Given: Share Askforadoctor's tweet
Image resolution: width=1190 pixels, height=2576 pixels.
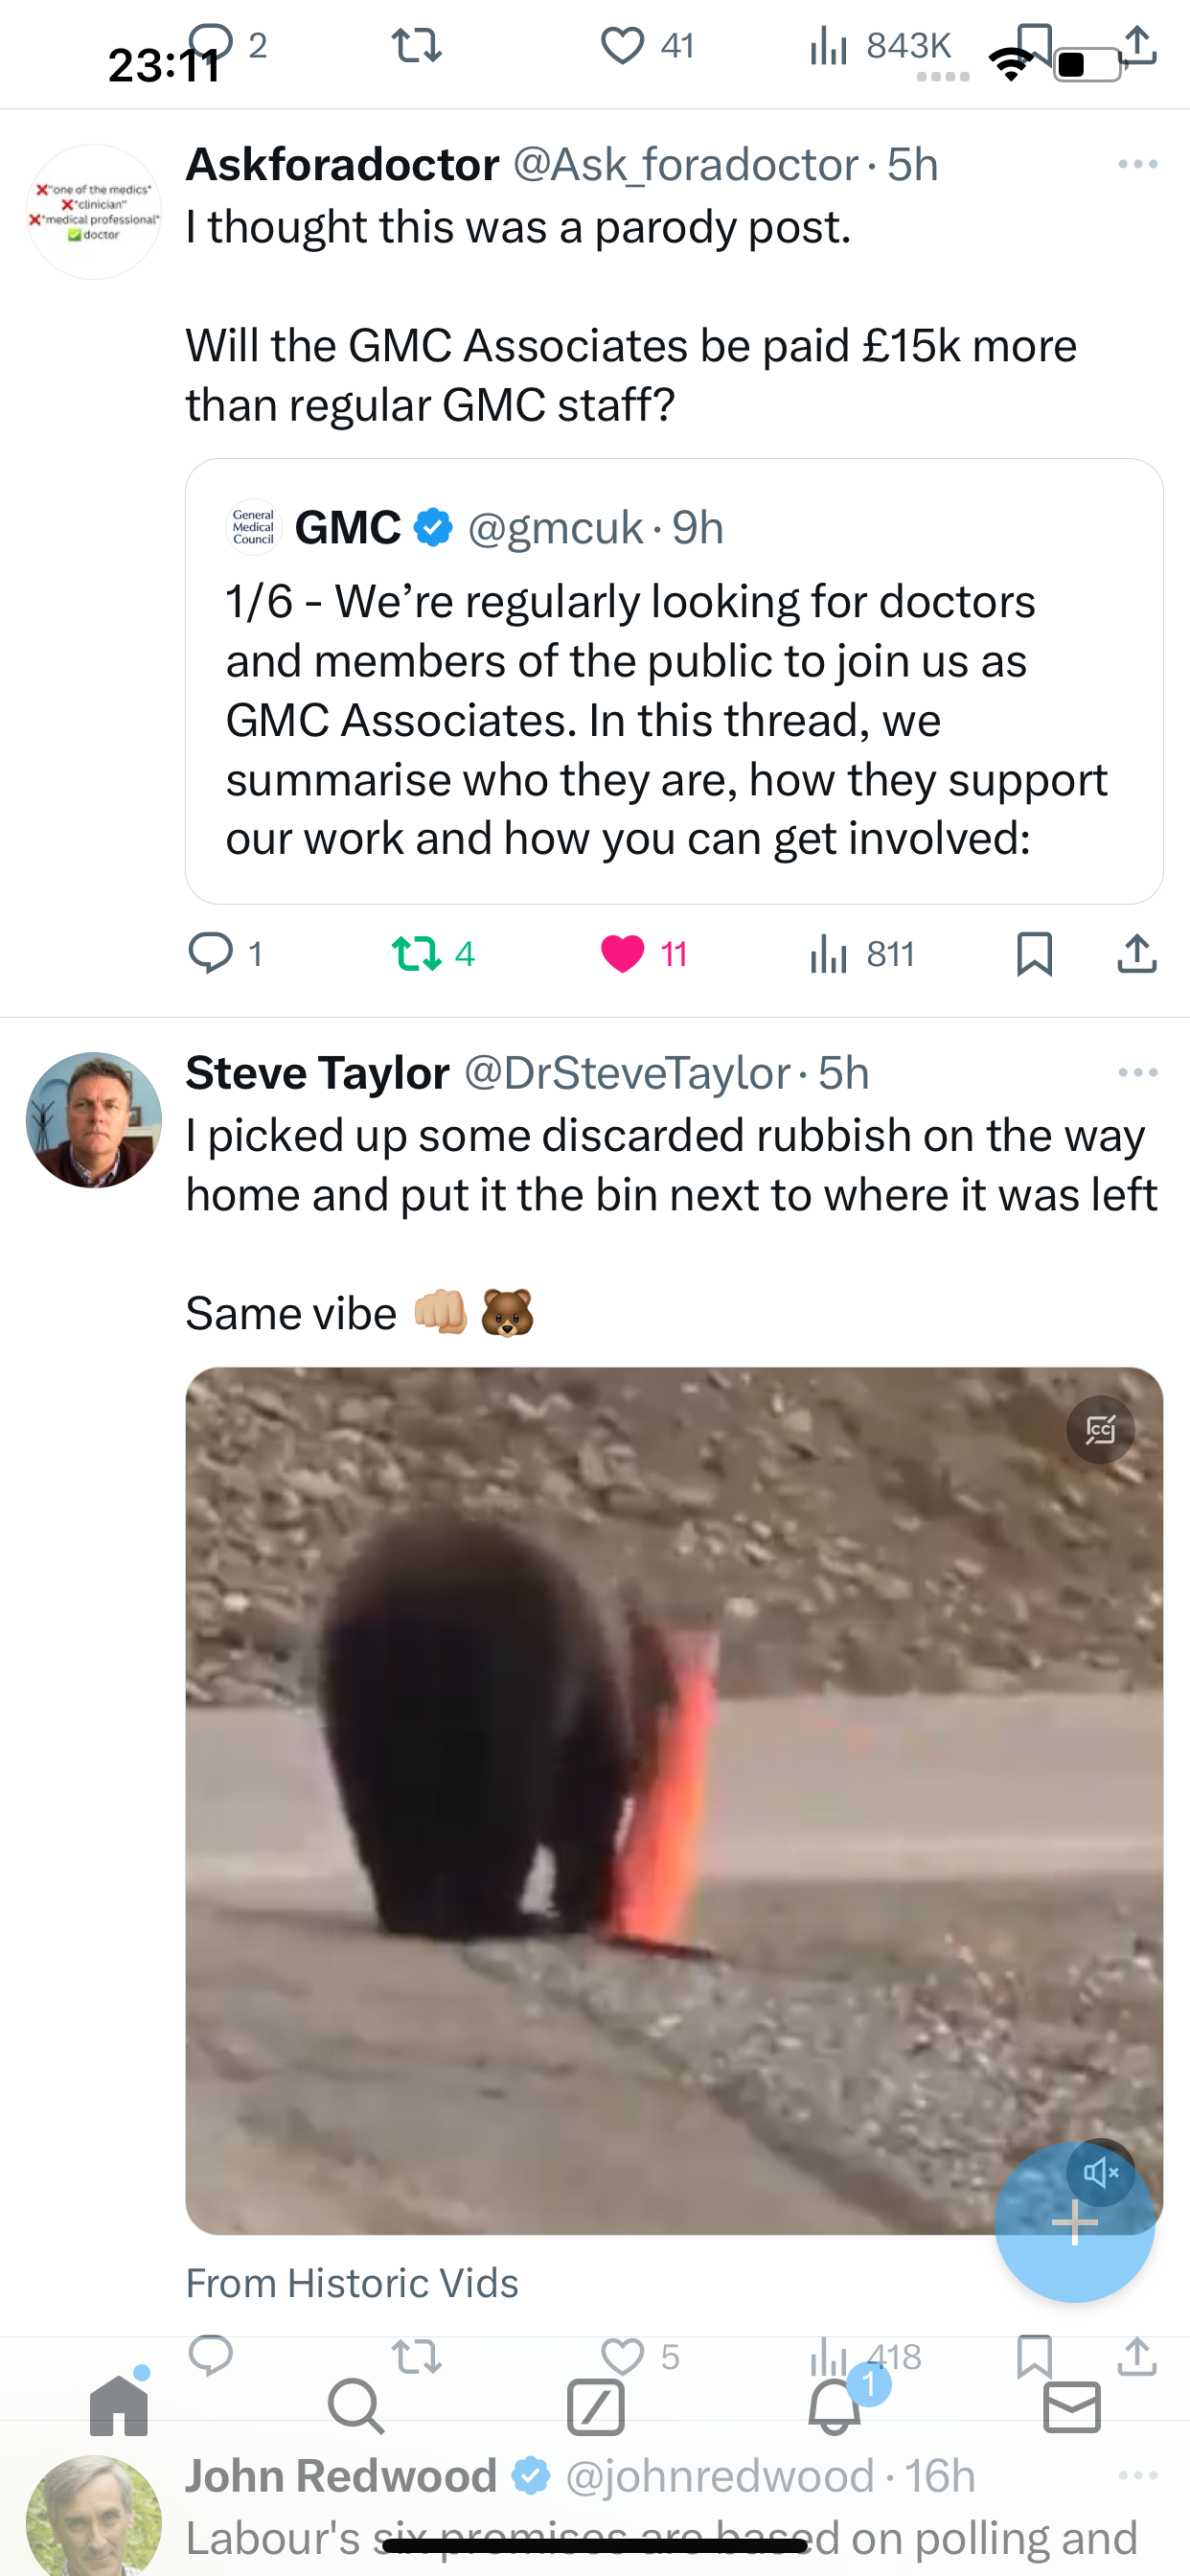Looking at the screenshot, I should pyautogui.click(x=1137, y=953).
